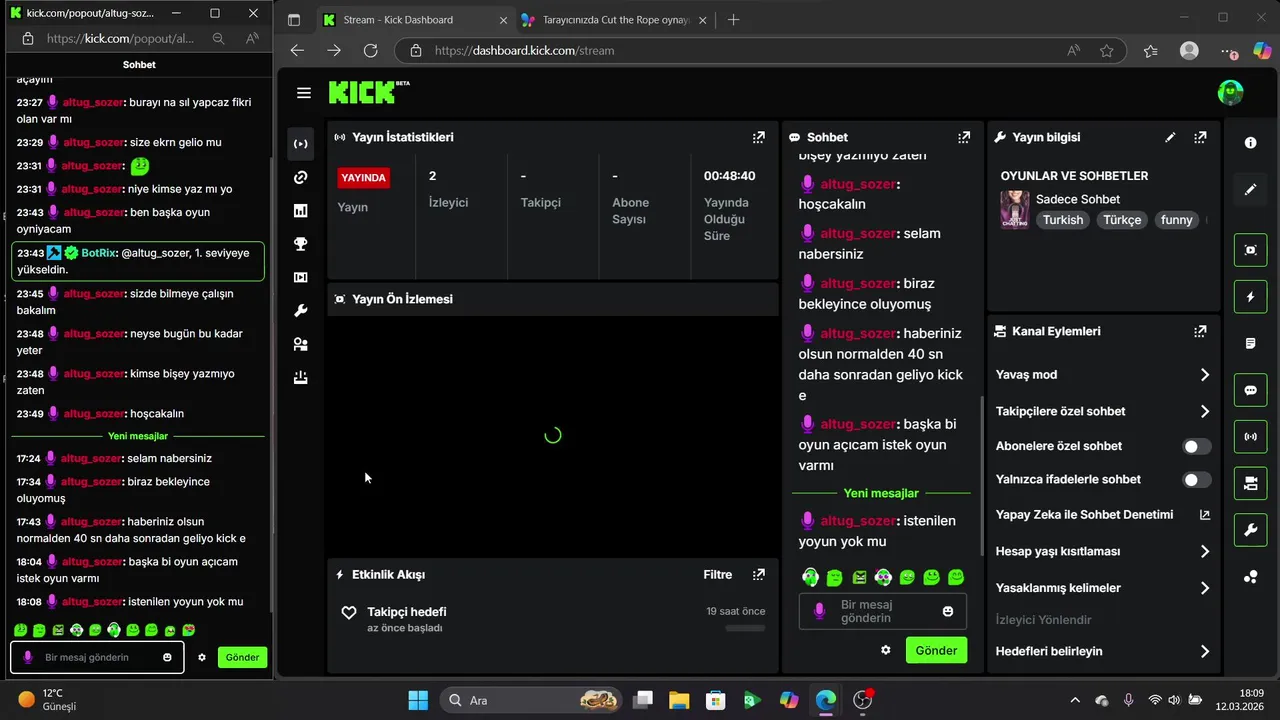The width and height of the screenshot is (1280, 720).
Task: Open the bar chart analytics sidebar icon
Action: pos(300,210)
